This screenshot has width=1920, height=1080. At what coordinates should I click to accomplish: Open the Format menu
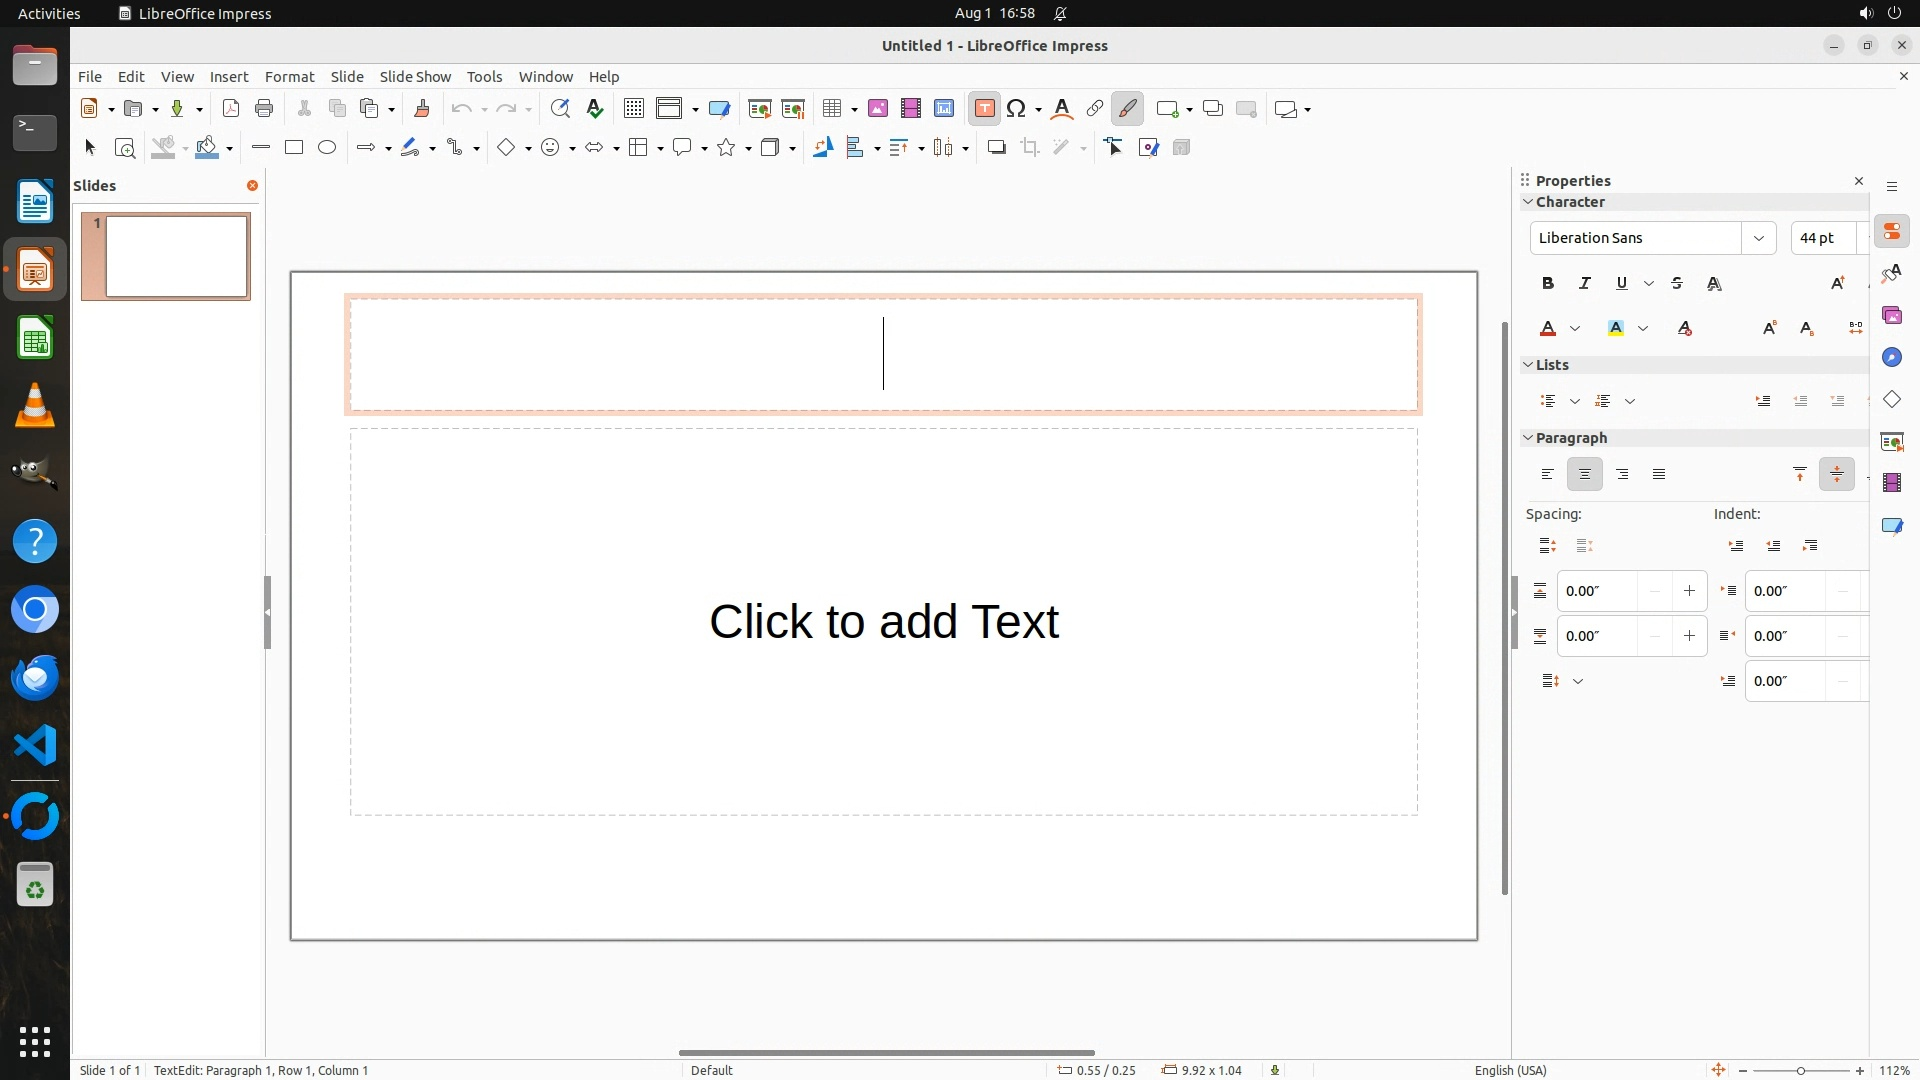[289, 77]
